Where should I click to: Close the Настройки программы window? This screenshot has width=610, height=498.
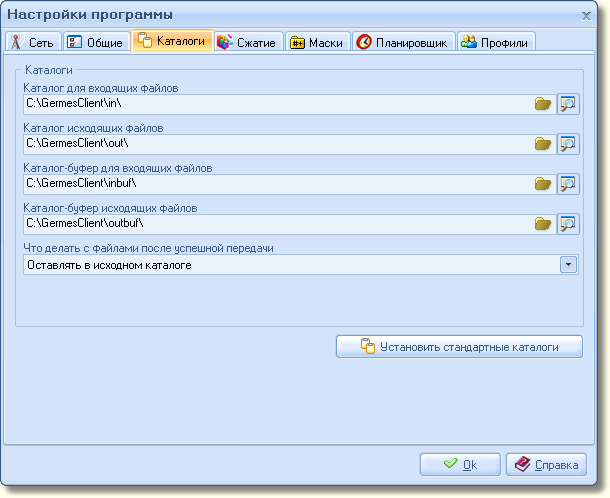[x=586, y=16]
